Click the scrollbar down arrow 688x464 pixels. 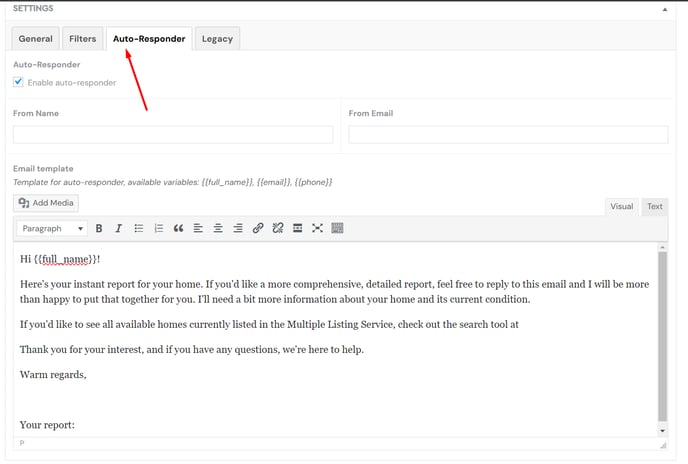coord(663,431)
